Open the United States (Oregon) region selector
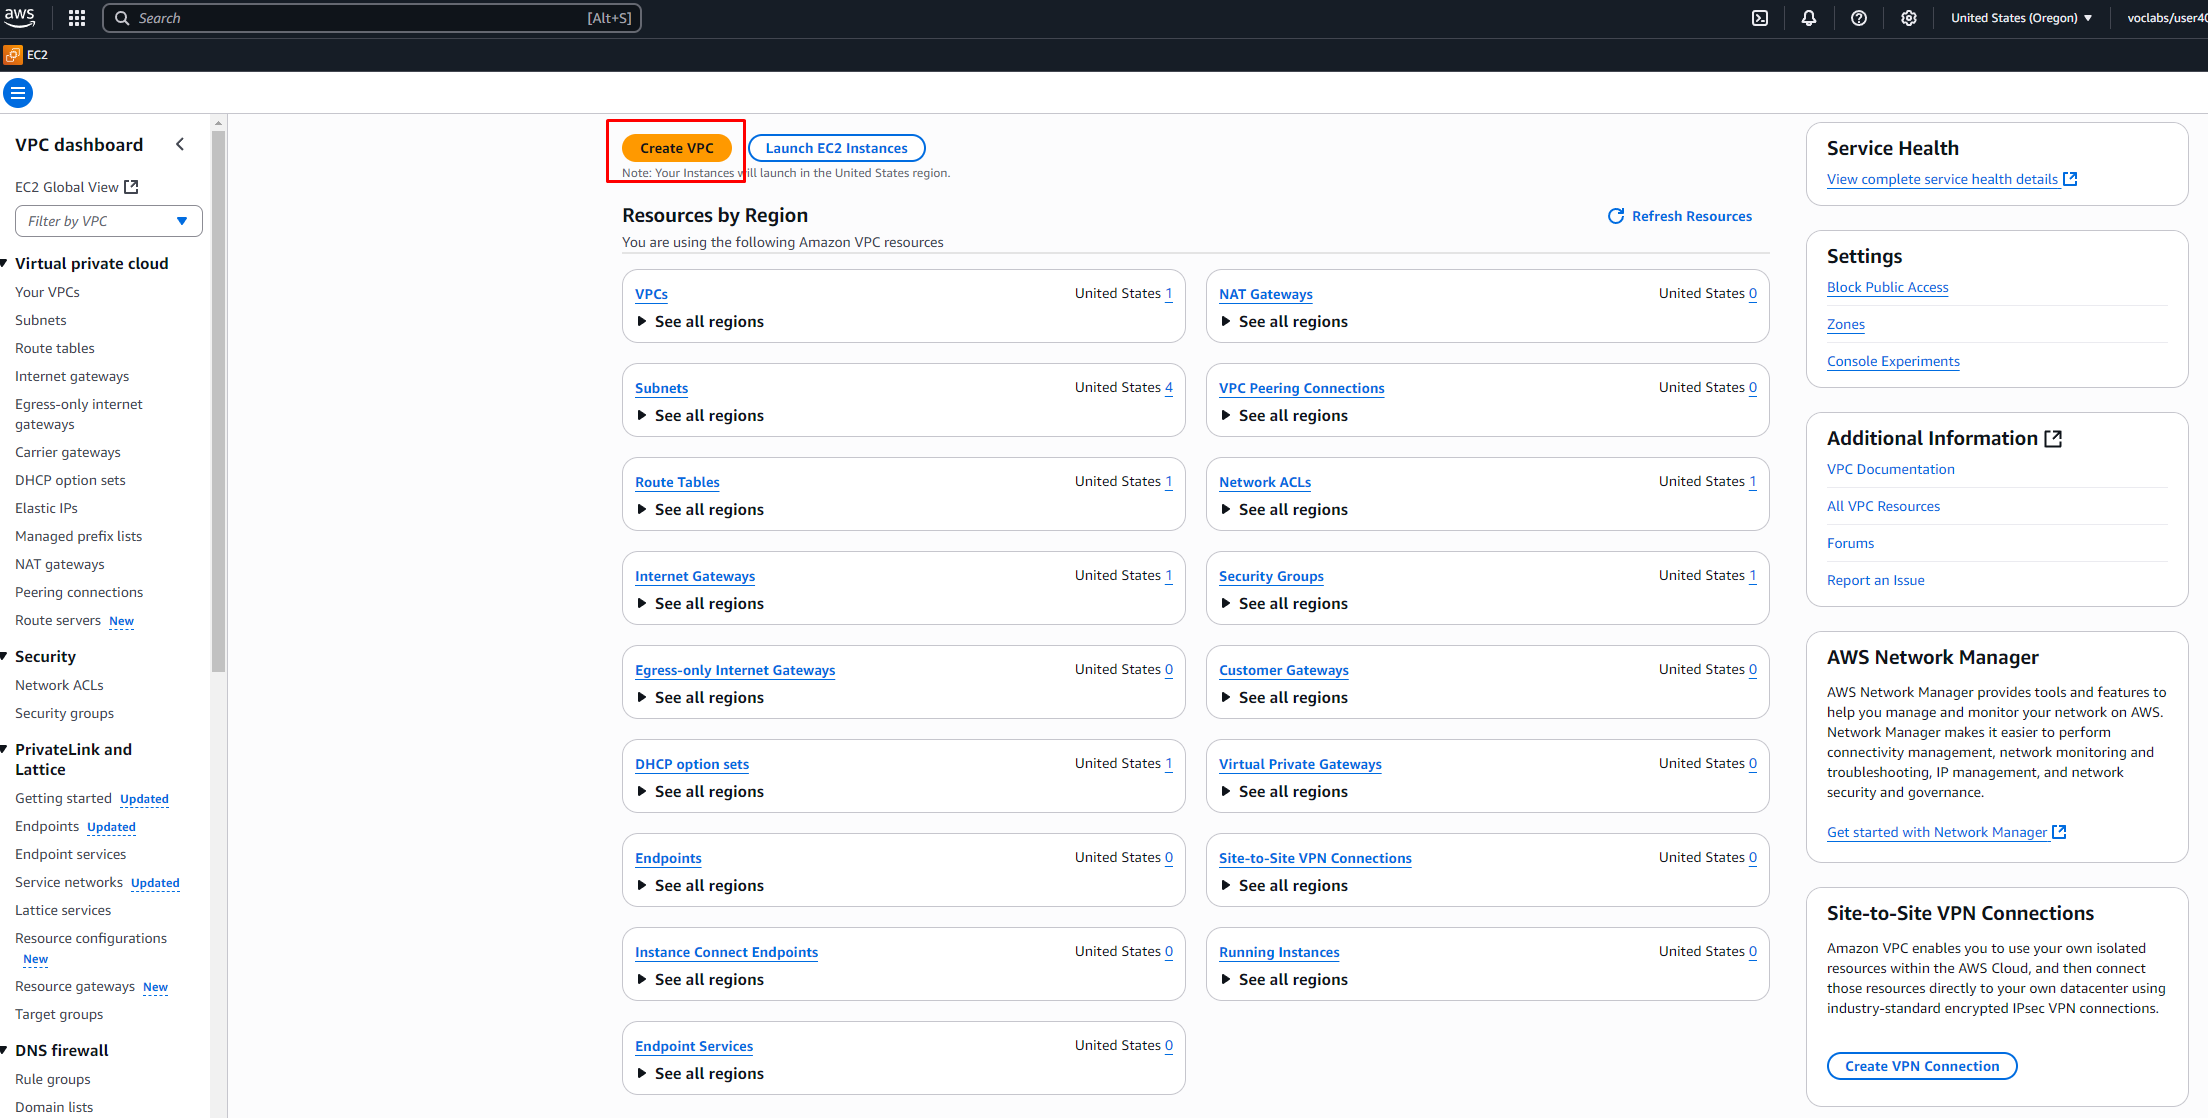 tap(2021, 18)
